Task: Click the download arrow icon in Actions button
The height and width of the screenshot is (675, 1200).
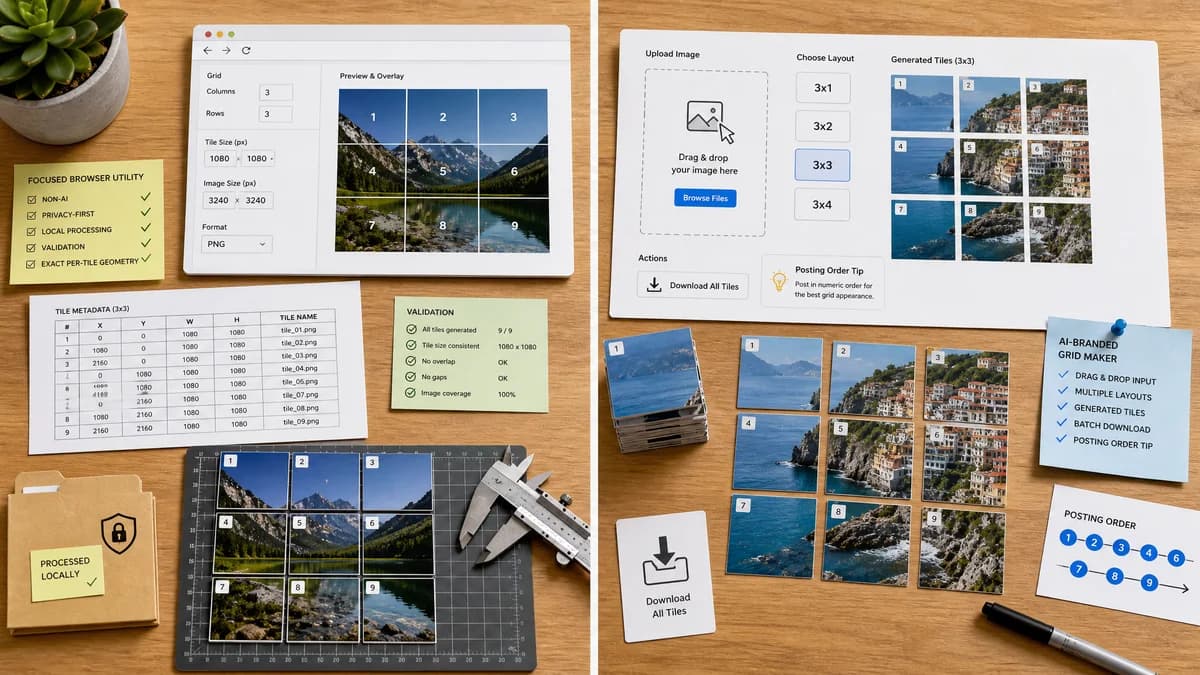Action: point(654,285)
